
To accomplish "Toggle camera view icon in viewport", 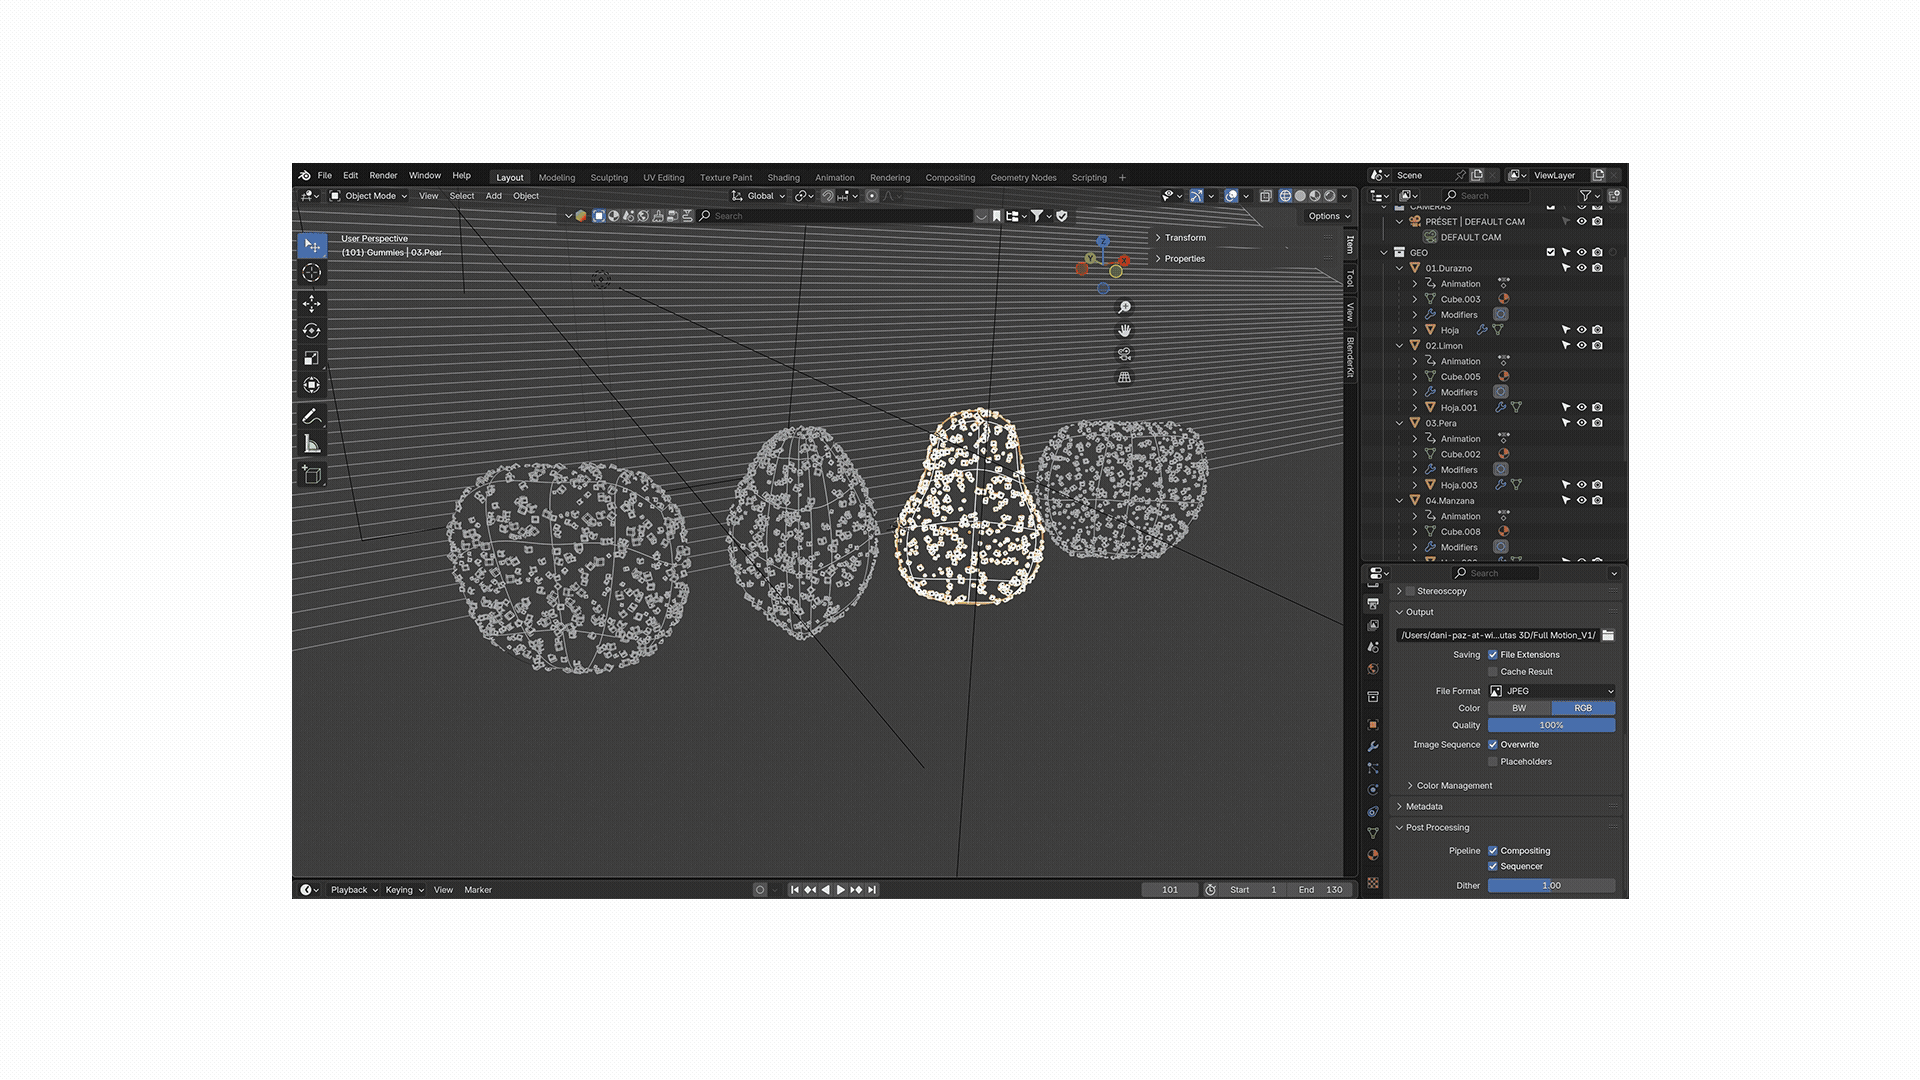I will [x=1124, y=354].
